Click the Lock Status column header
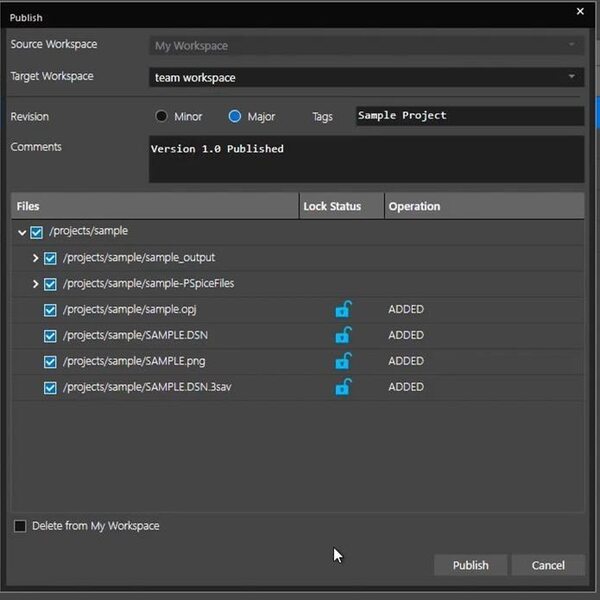Screen dimensions: 600x600 (342, 206)
